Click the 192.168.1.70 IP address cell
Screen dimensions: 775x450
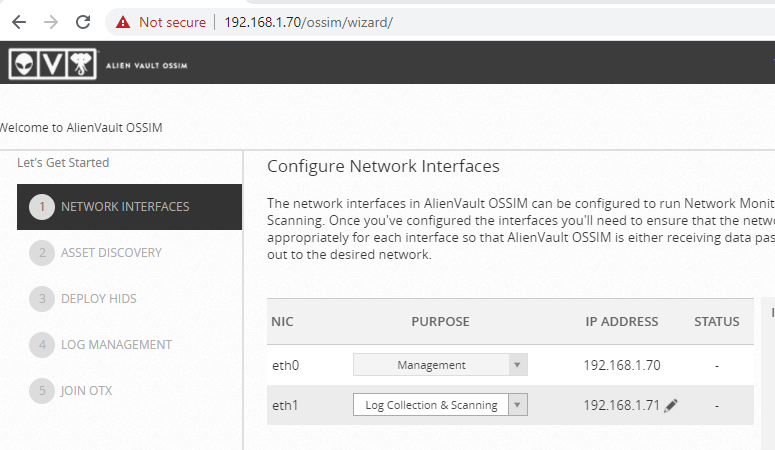[622, 365]
